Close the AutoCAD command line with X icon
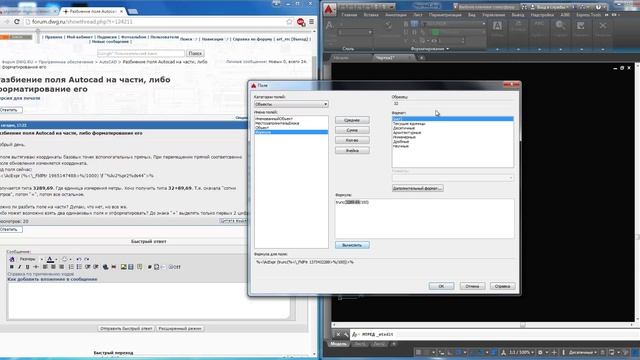The width and height of the screenshot is (640, 360). (x=338, y=334)
